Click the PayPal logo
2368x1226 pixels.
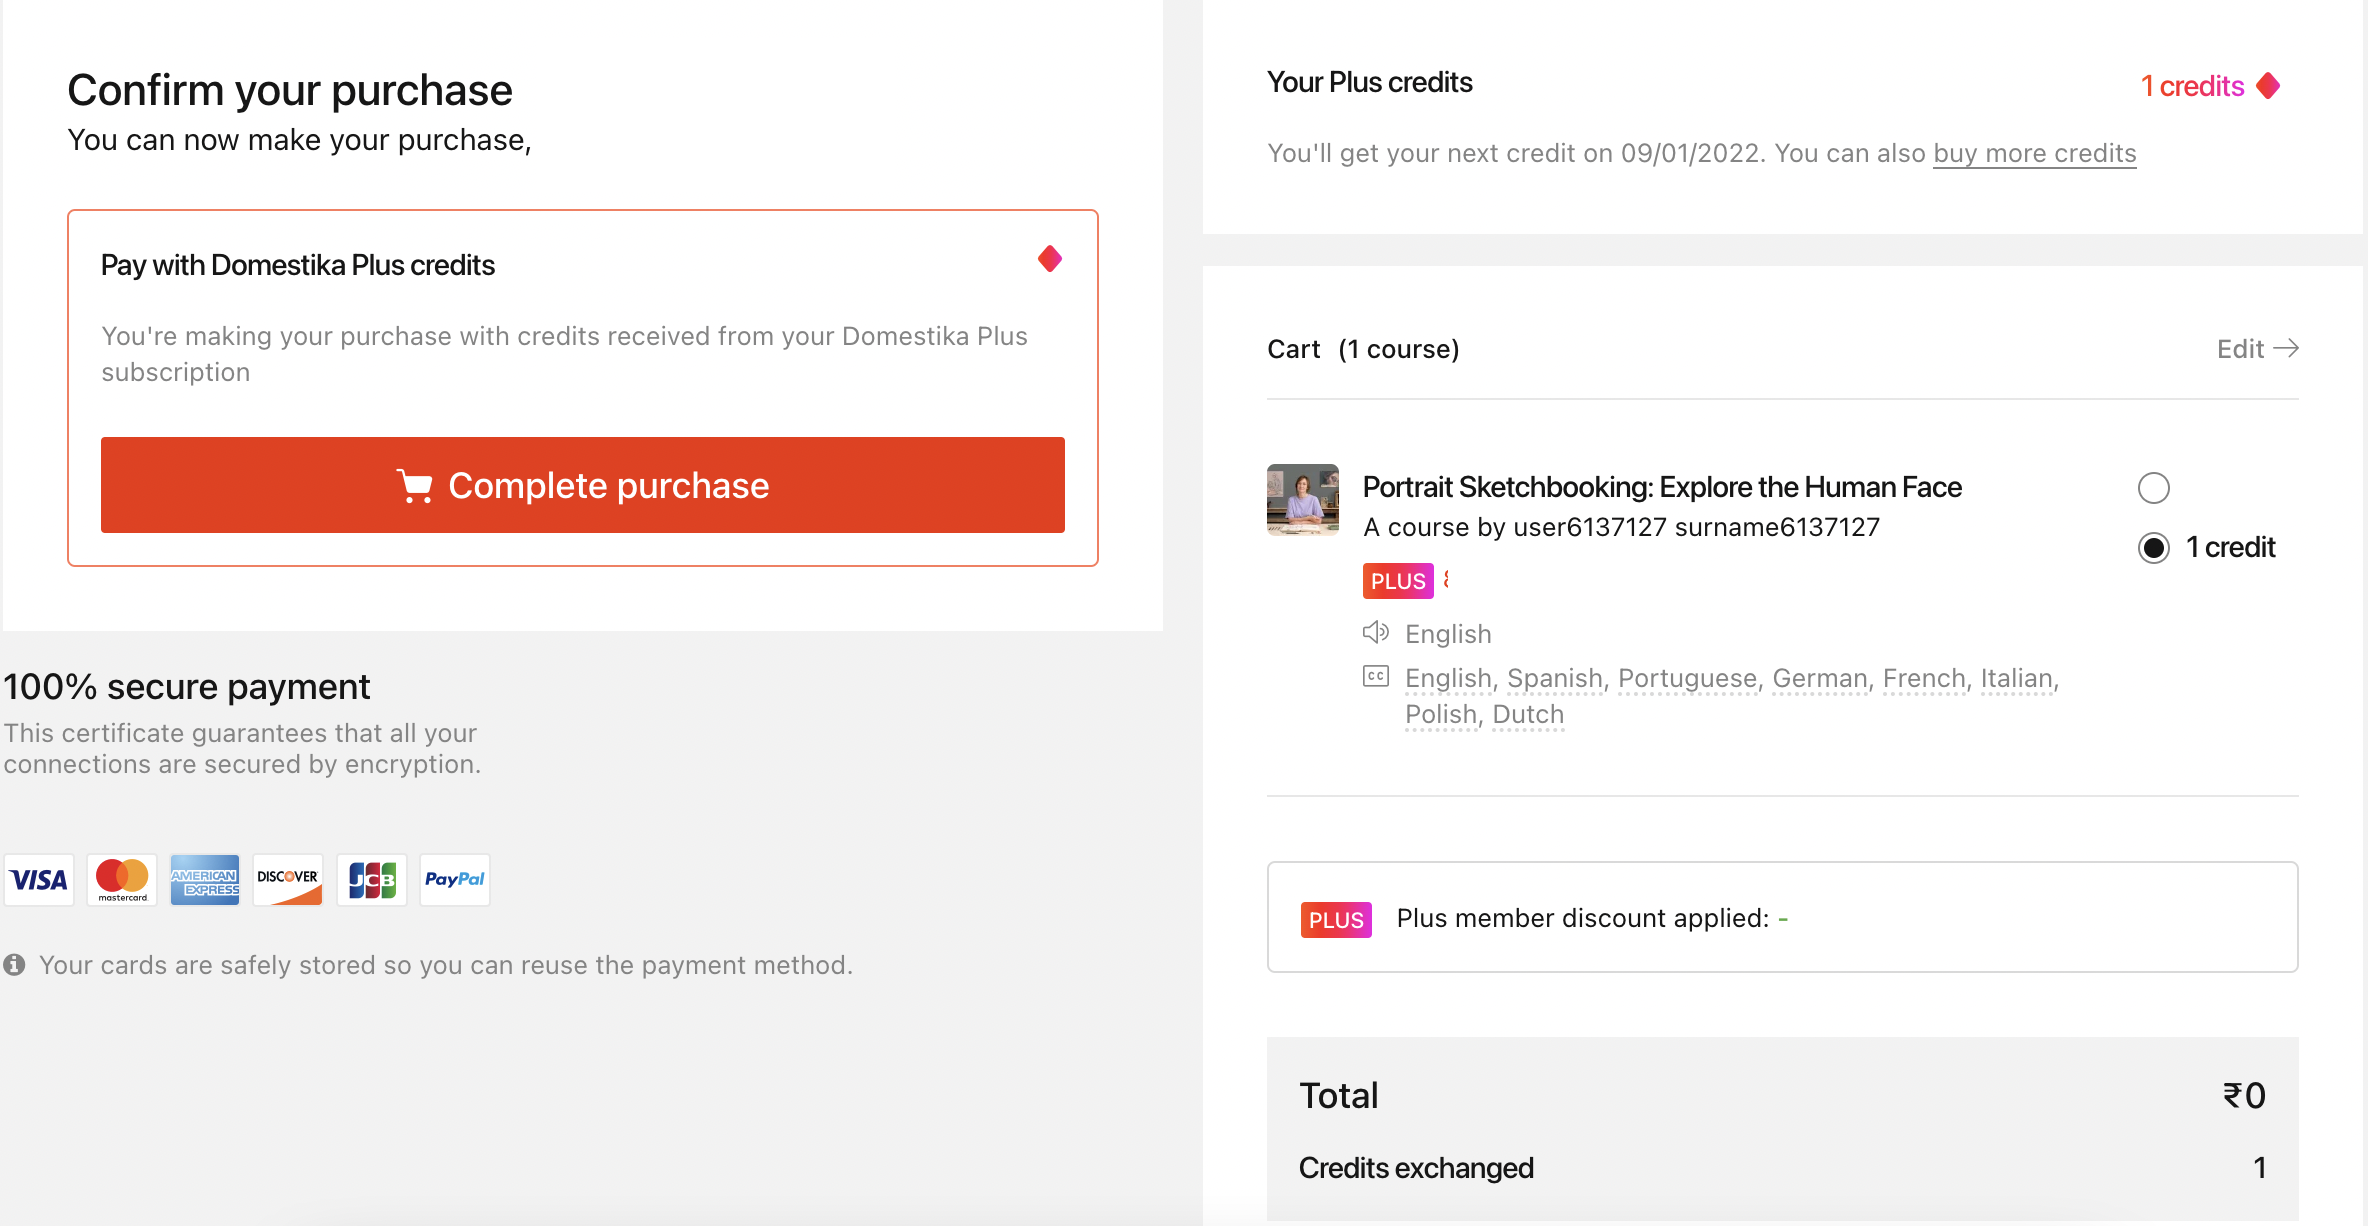tap(455, 880)
